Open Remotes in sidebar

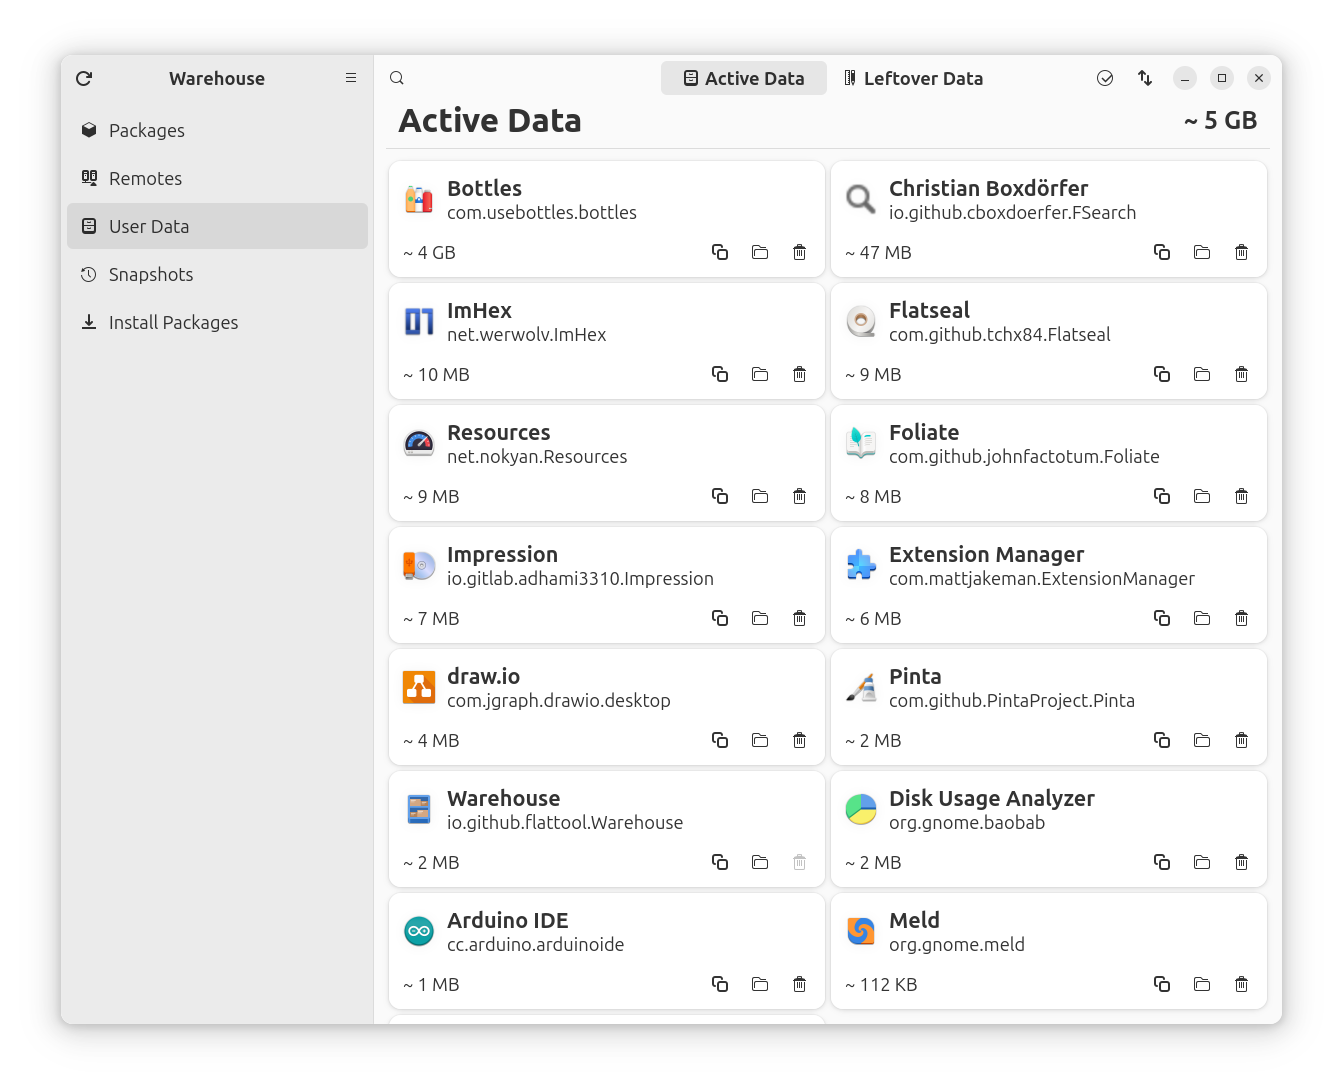(217, 178)
